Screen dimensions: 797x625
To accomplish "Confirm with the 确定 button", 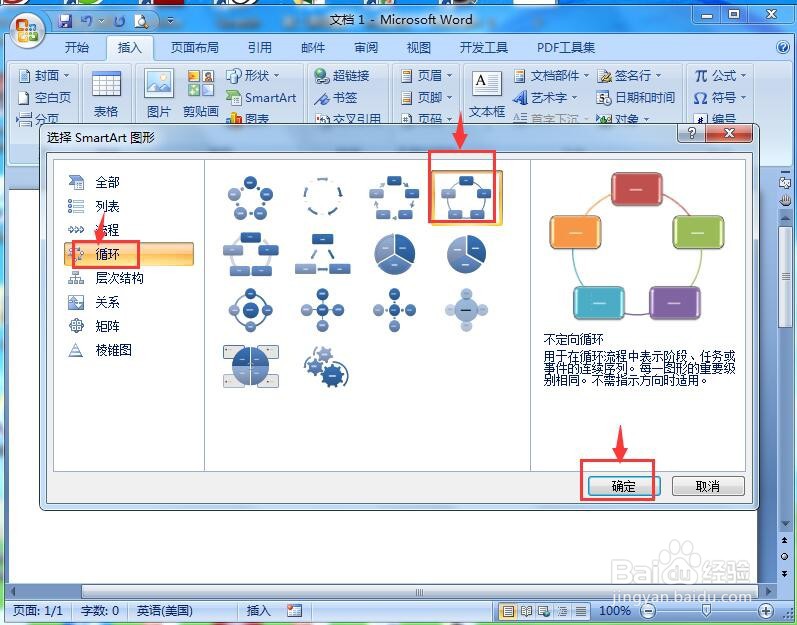I will click(x=624, y=486).
